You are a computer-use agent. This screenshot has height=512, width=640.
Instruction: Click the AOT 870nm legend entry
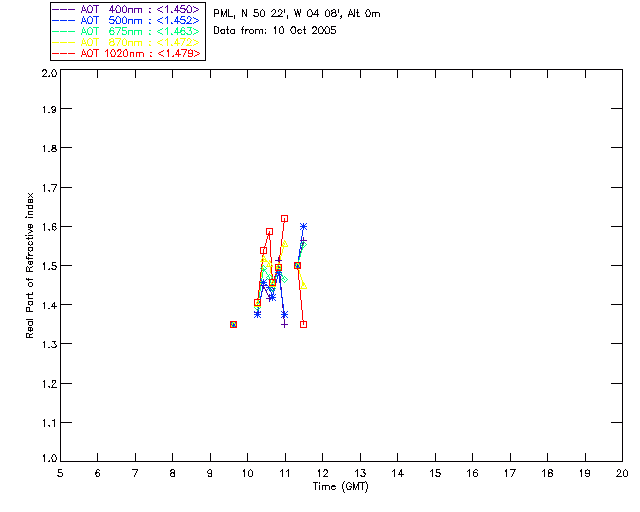pyautogui.click(x=127, y=42)
